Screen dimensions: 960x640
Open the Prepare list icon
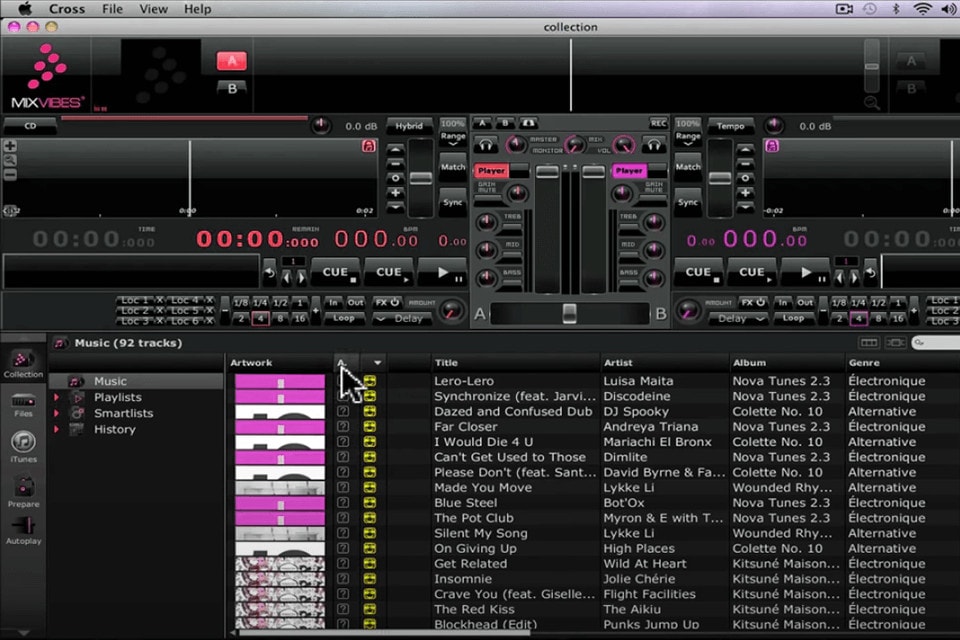click(23, 492)
